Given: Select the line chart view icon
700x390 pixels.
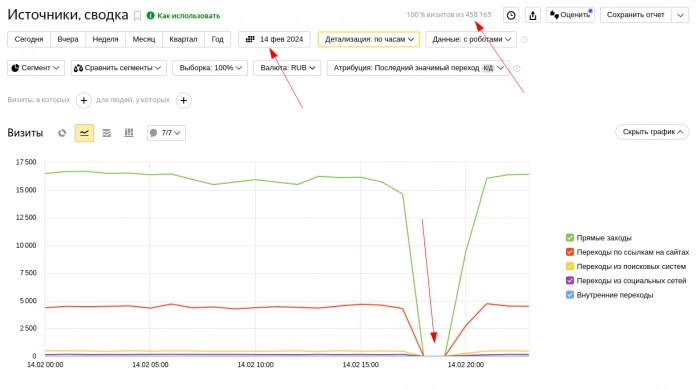Looking at the screenshot, I should 84,133.
